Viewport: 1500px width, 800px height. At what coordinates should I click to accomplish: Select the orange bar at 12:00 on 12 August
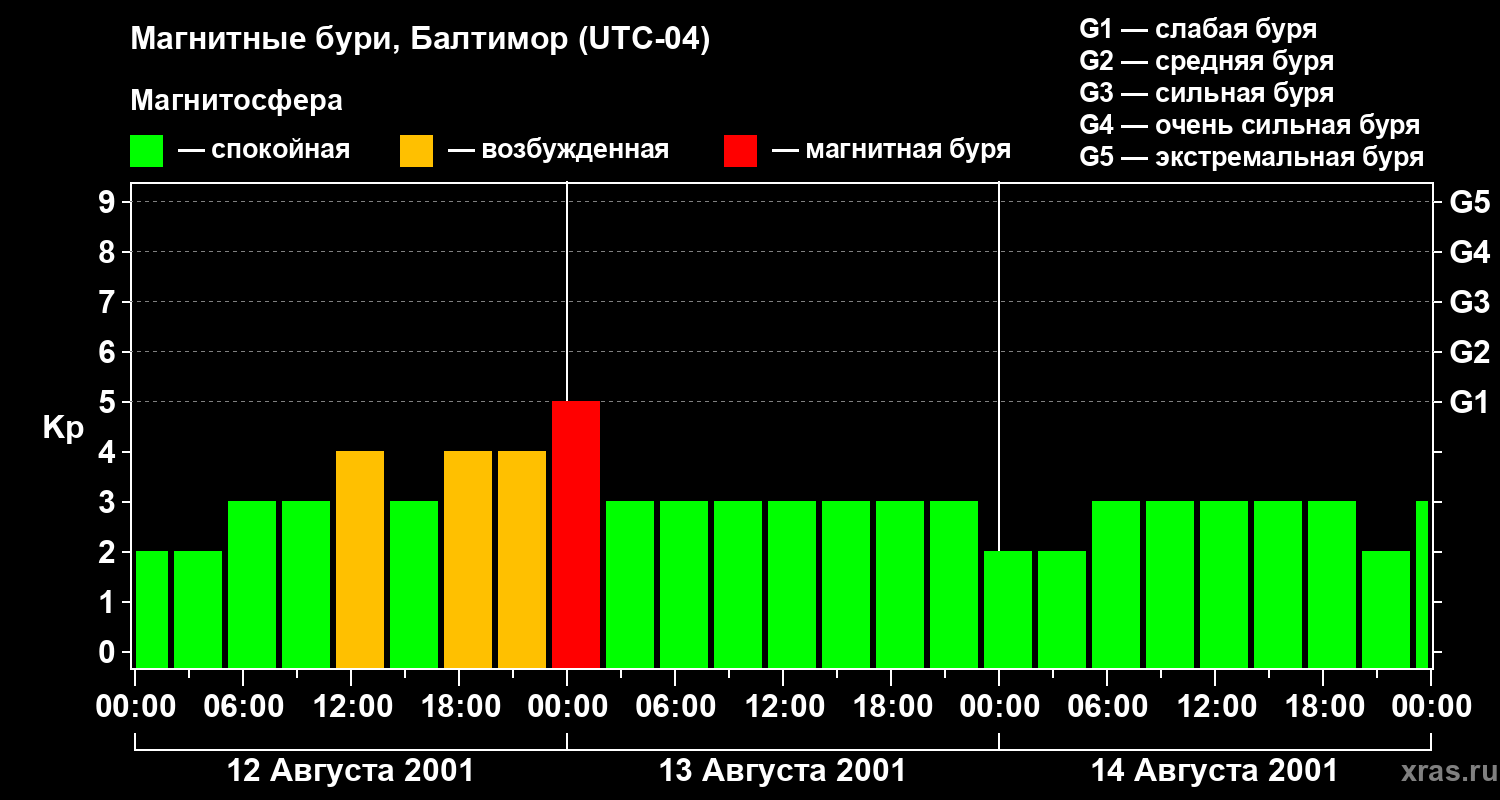[360, 559]
